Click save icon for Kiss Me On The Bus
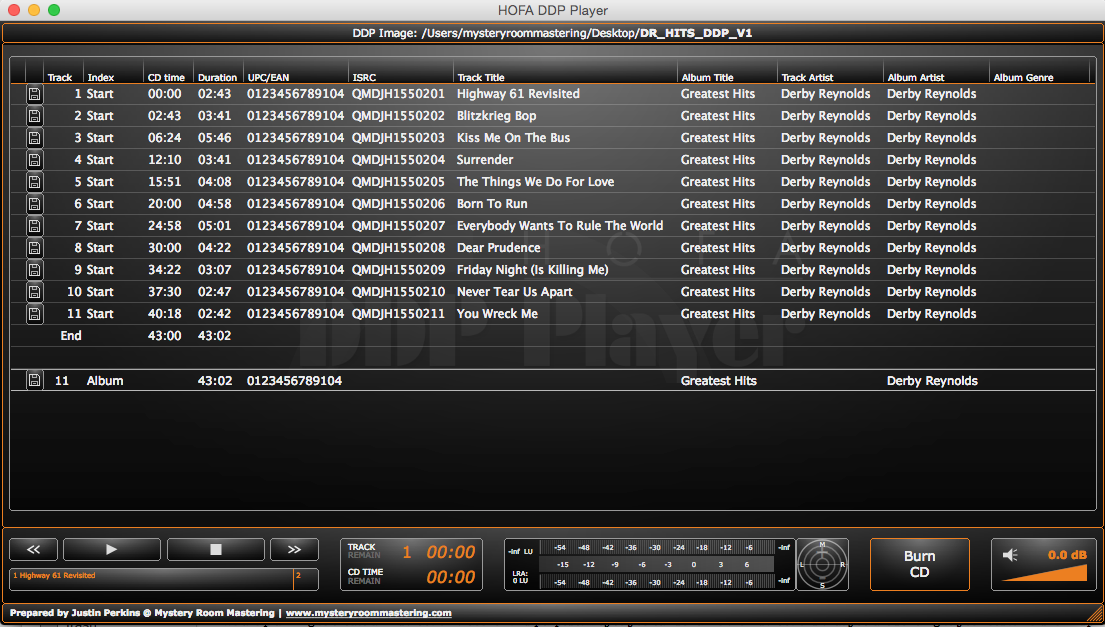The width and height of the screenshot is (1105, 627). tap(35, 138)
